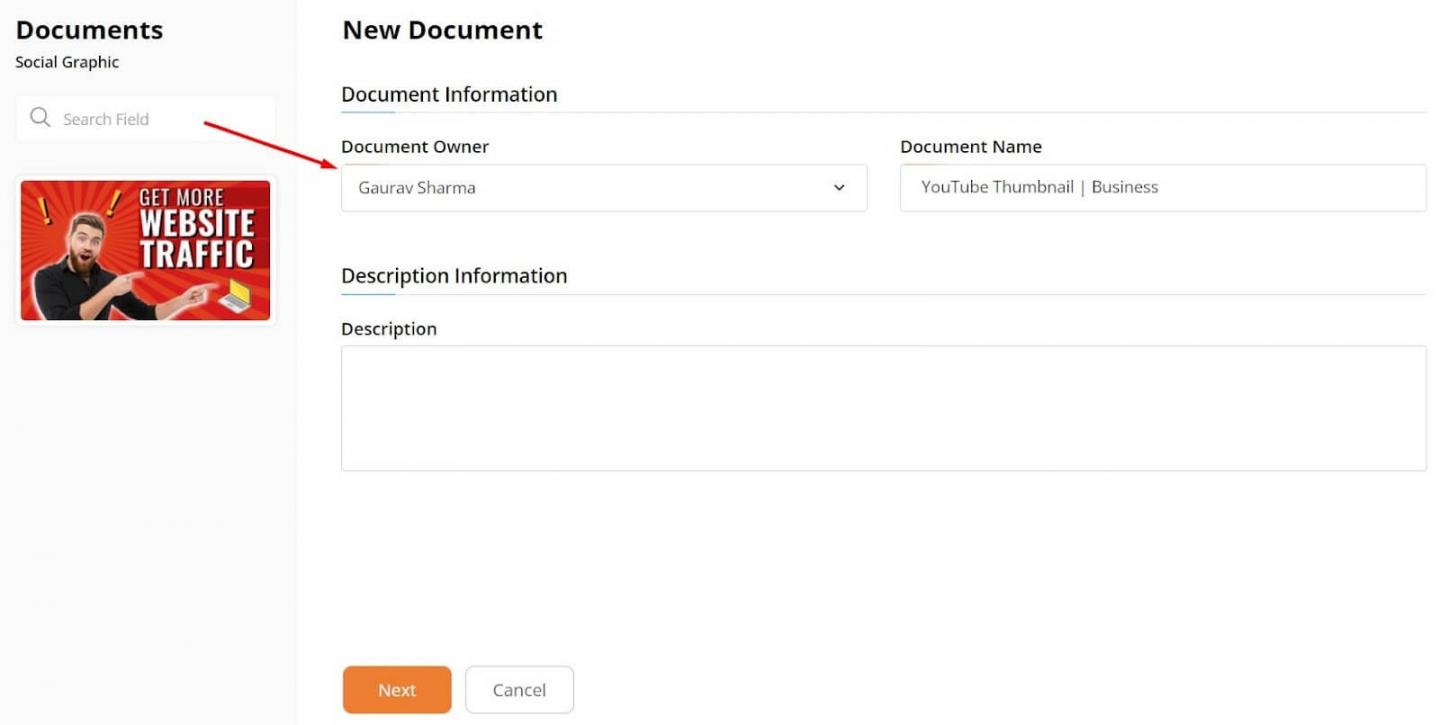Click the New Document page title
The height and width of the screenshot is (725, 1440).
click(x=442, y=30)
